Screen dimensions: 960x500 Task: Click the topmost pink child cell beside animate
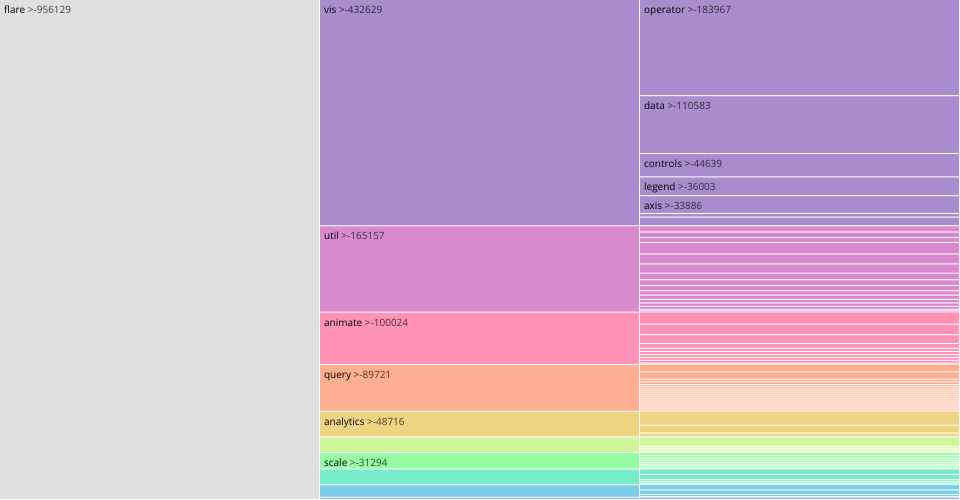coord(799,318)
